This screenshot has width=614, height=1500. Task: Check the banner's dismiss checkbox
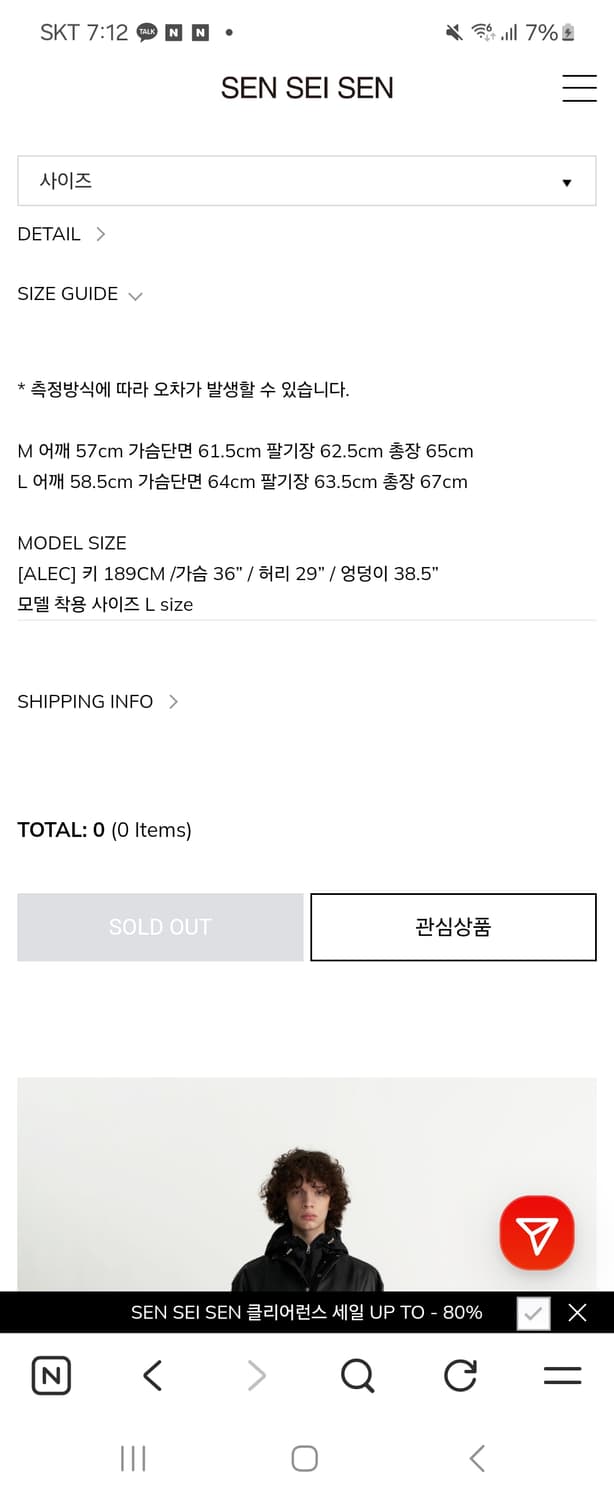[x=533, y=1313]
